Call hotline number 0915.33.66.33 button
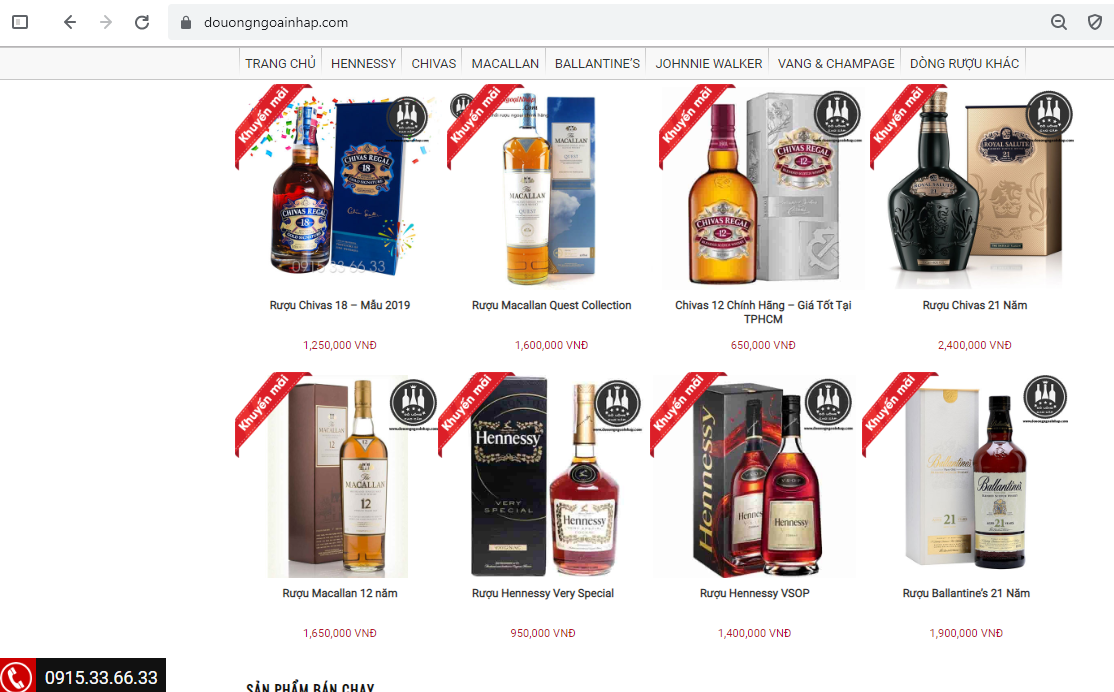This screenshot has height=692, width=1114. click(83, 676)
